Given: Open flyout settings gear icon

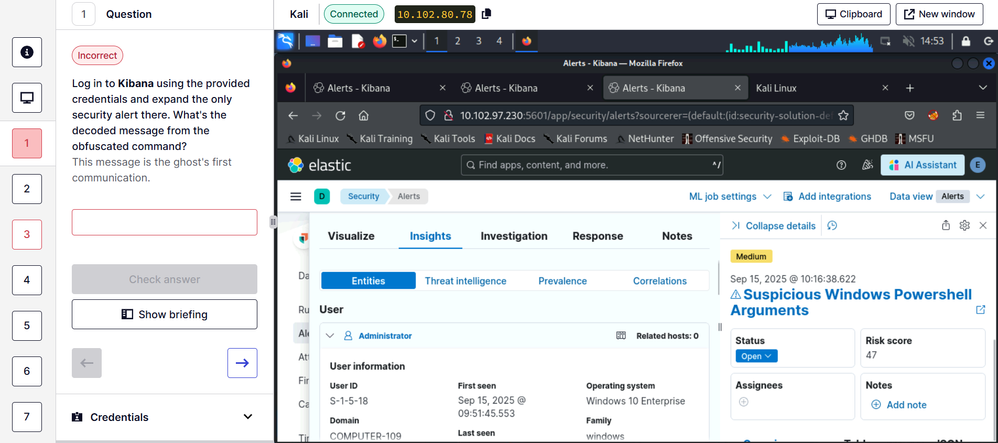Looking at the screenshot, I should [965, 226].
